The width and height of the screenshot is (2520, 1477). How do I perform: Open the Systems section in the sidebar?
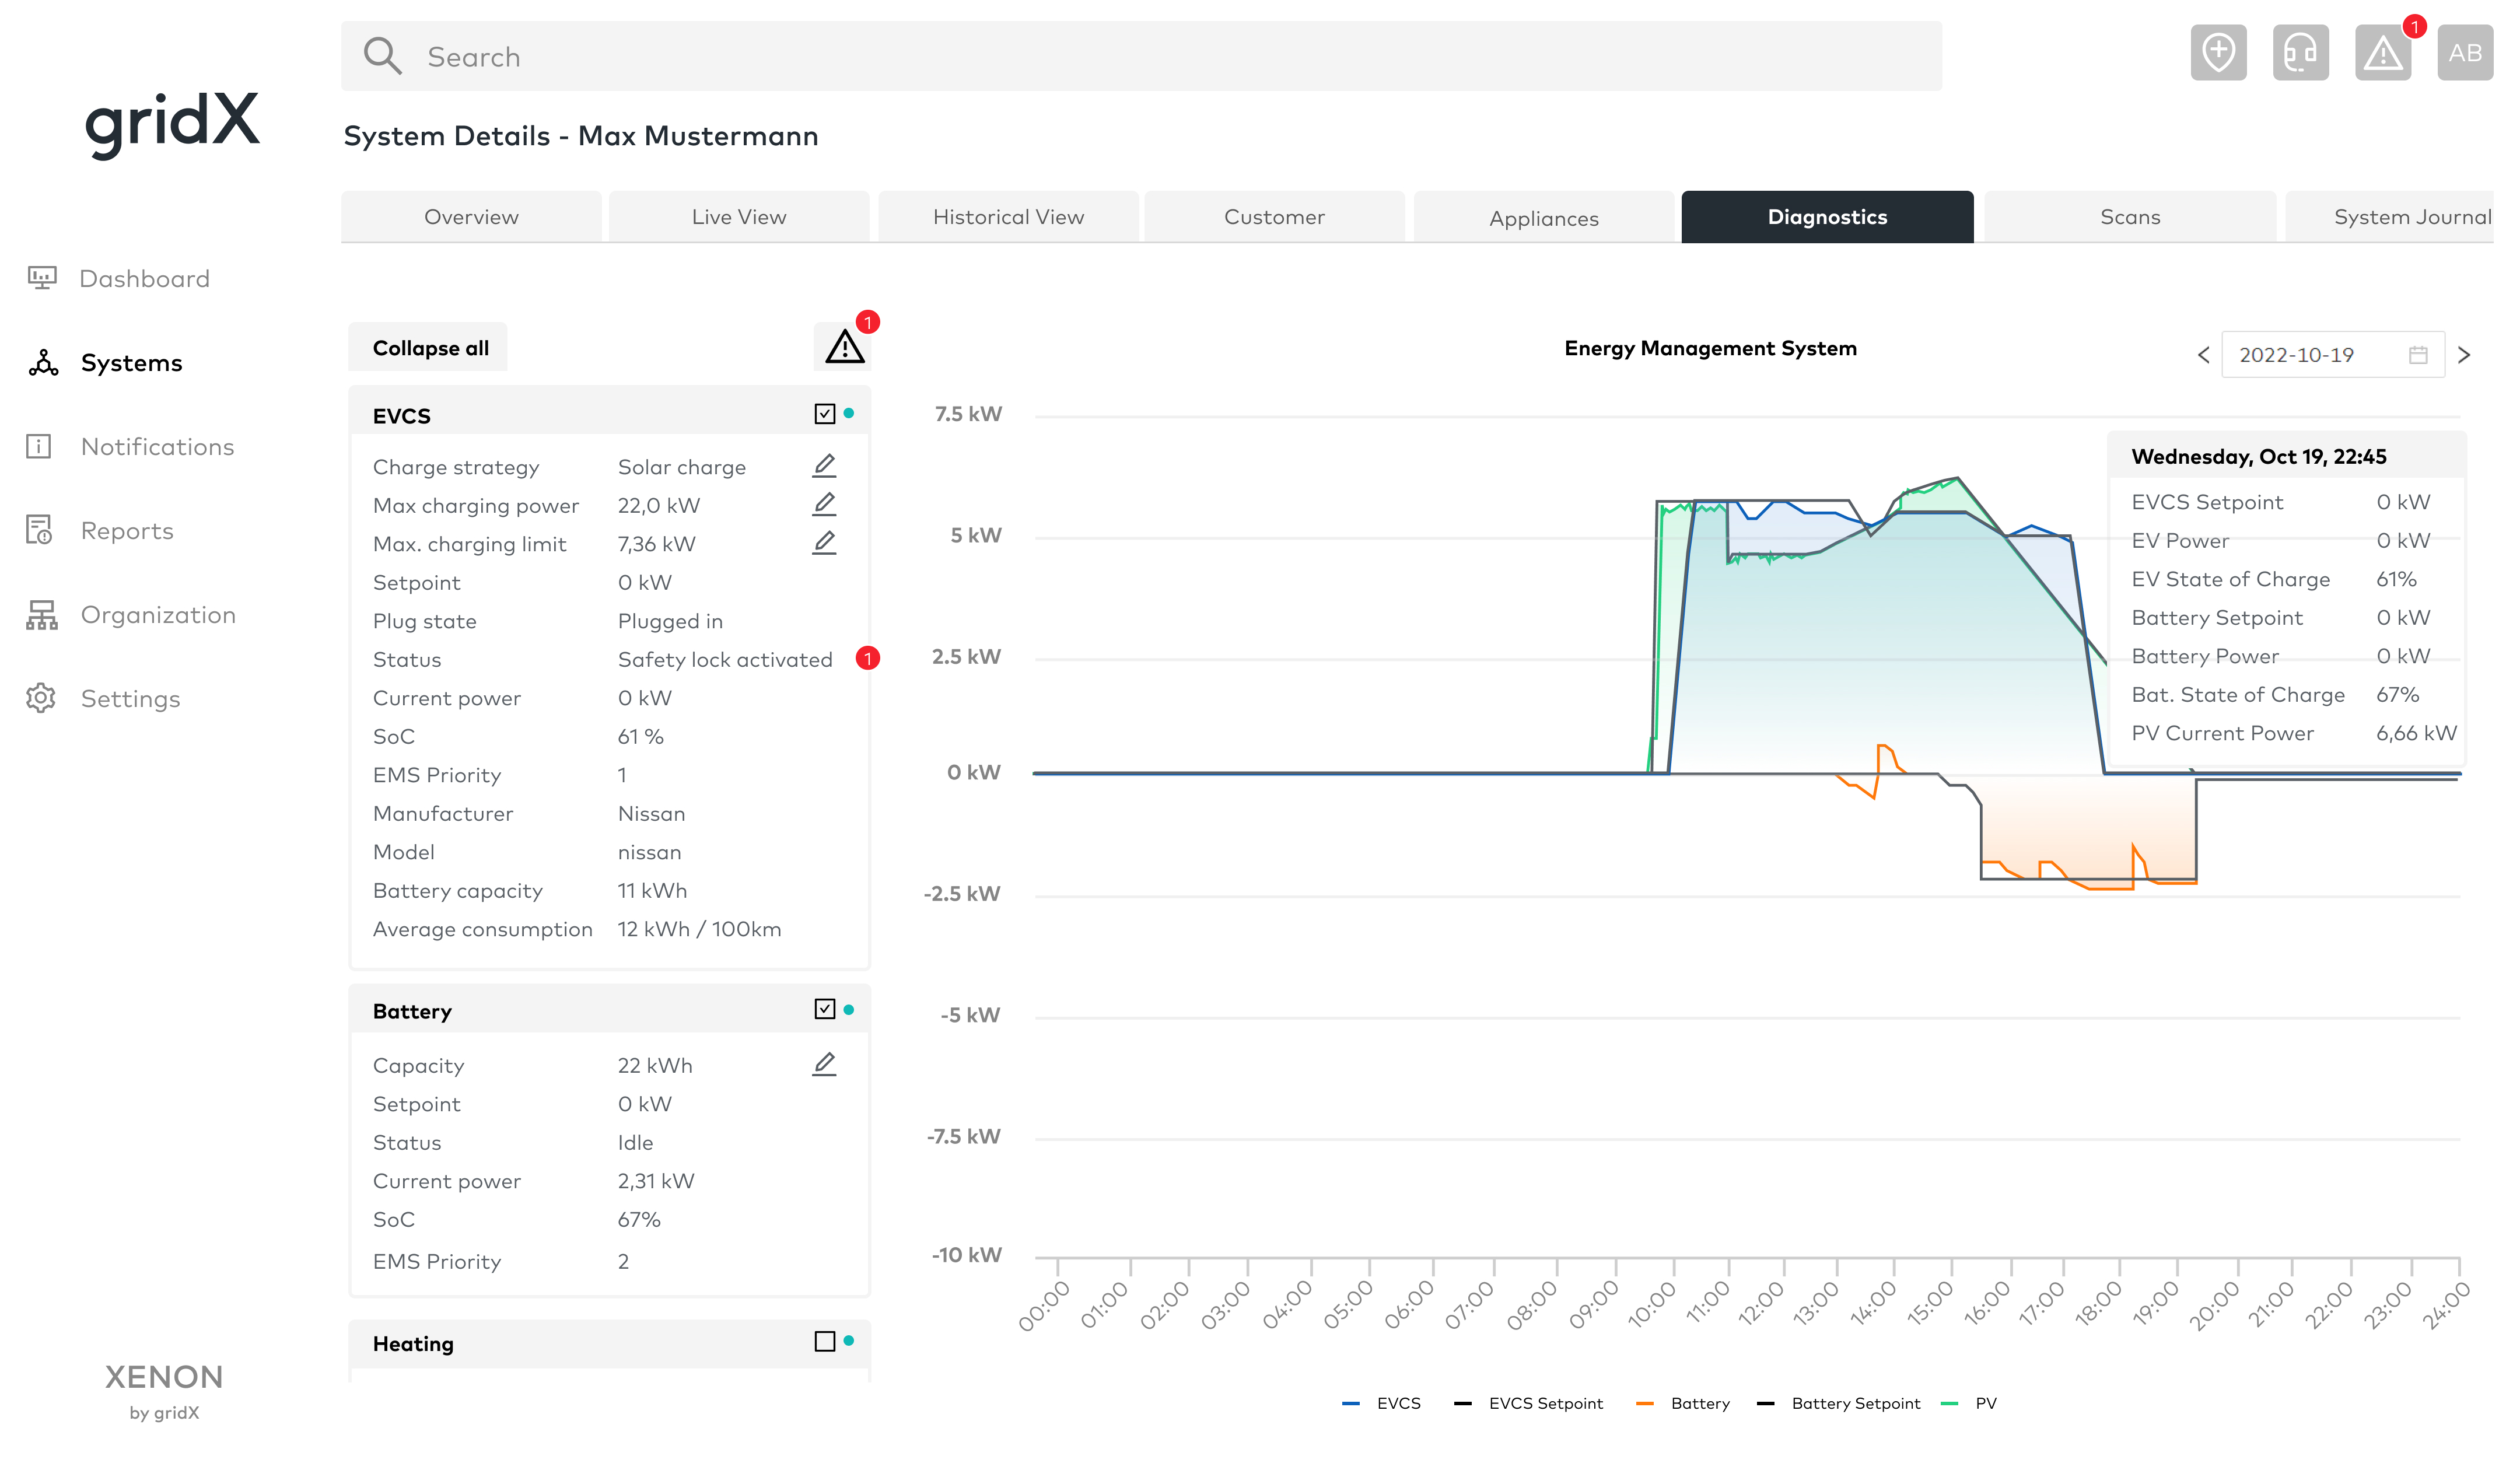coord(131,362)
